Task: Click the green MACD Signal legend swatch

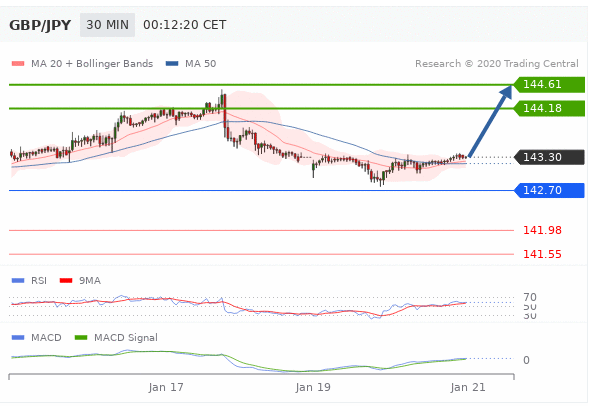Action: (x=81, y=337)
